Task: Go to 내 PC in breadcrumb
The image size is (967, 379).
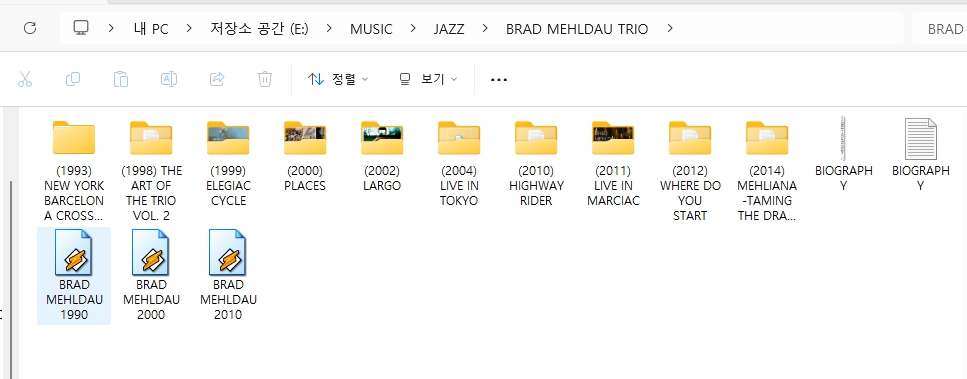Action: [150, 29]
